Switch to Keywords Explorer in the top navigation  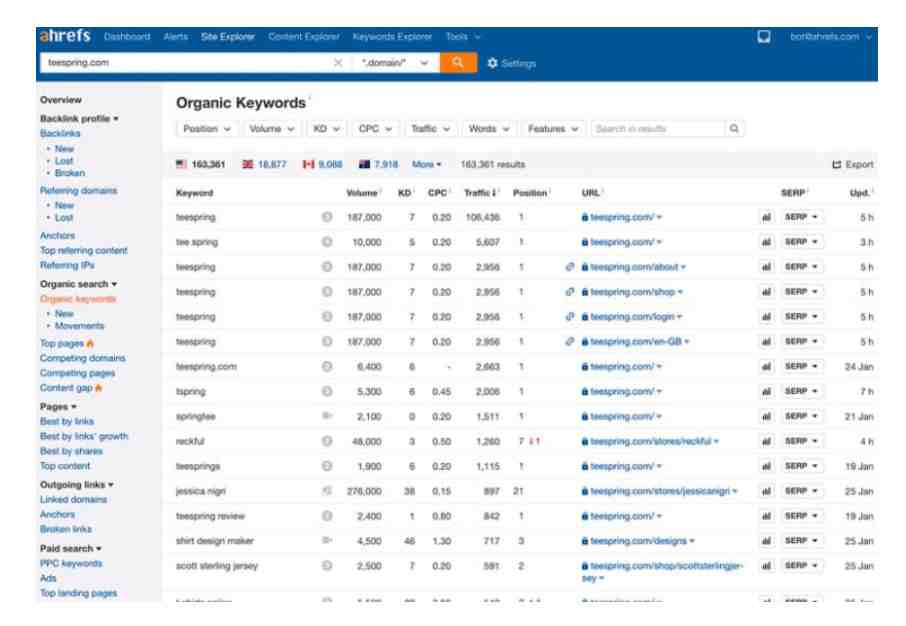pyautogui.click(x=392, y=36)
